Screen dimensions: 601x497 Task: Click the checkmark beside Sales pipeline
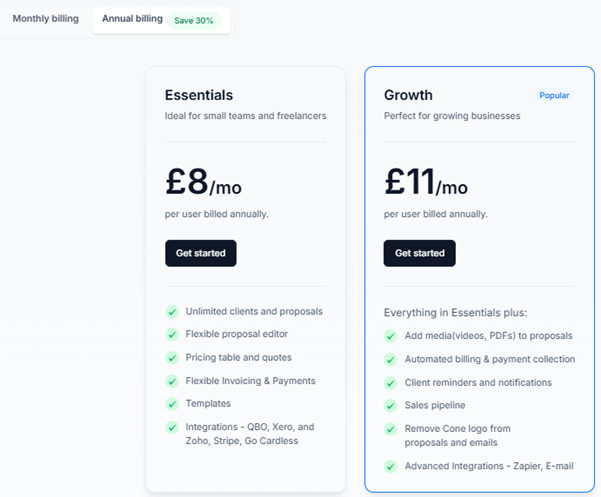391,406
